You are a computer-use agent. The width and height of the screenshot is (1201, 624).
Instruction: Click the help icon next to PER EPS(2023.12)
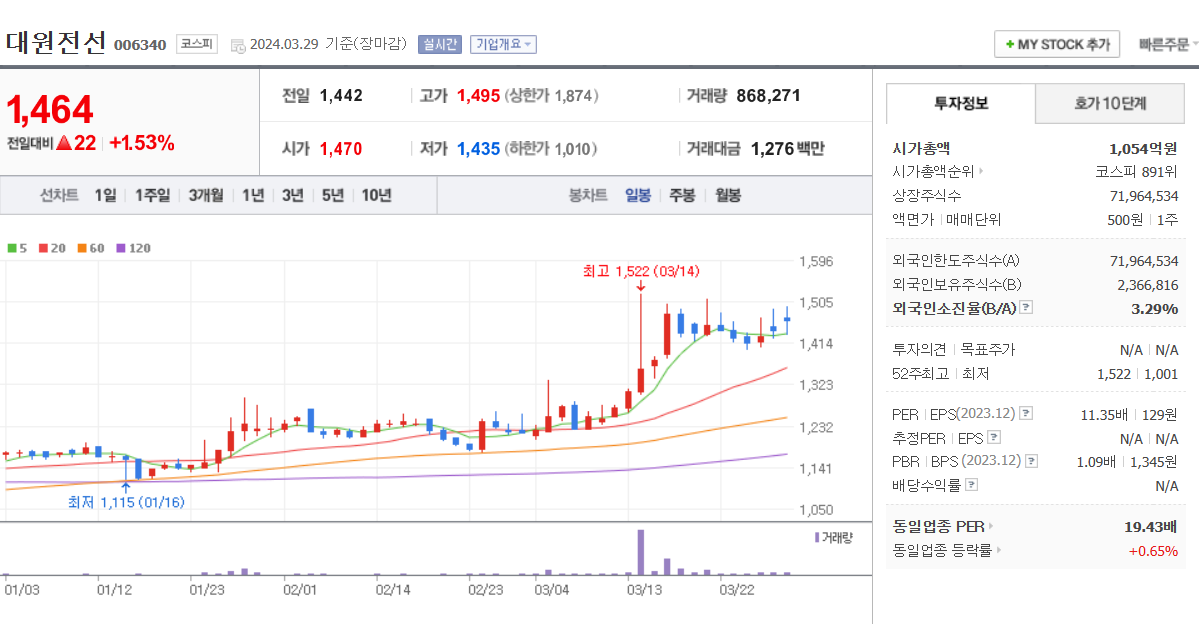1026,413
